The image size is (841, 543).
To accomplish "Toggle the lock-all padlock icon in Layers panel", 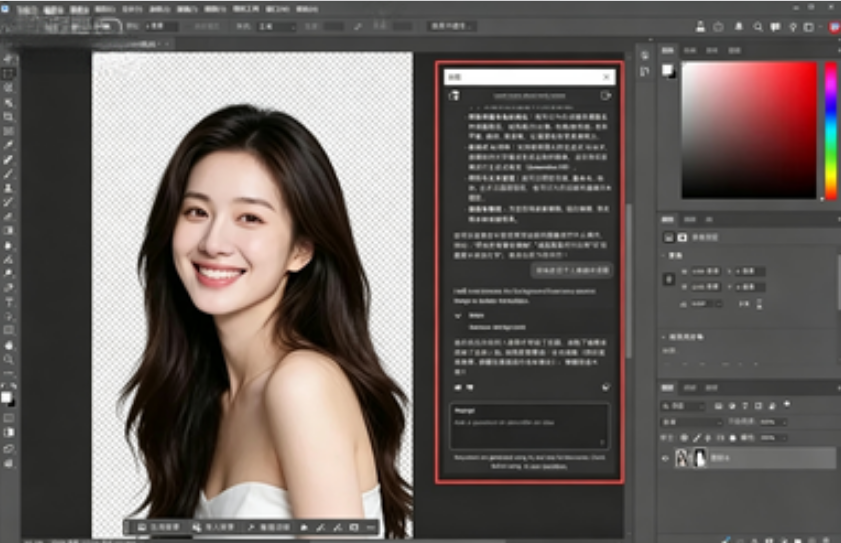I will [733, 438].
